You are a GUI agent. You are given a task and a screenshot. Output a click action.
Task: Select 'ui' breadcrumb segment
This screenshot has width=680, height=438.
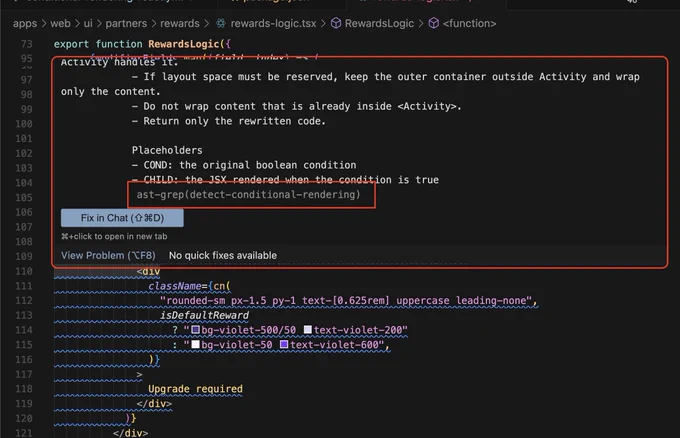(x=88, y=23)
